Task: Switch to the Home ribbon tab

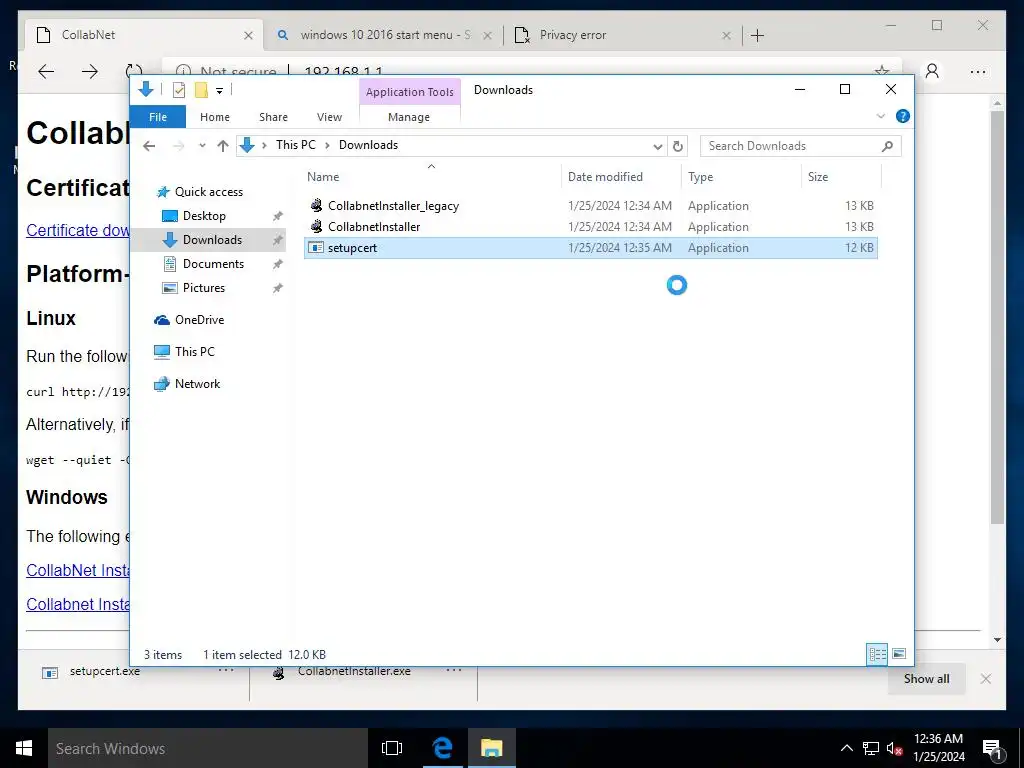Action: coord(215,117)
